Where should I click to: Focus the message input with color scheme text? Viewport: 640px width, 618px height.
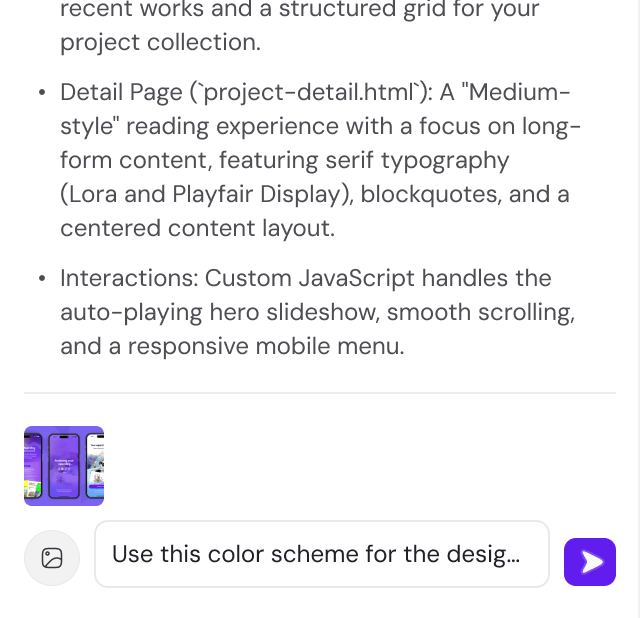321,554
